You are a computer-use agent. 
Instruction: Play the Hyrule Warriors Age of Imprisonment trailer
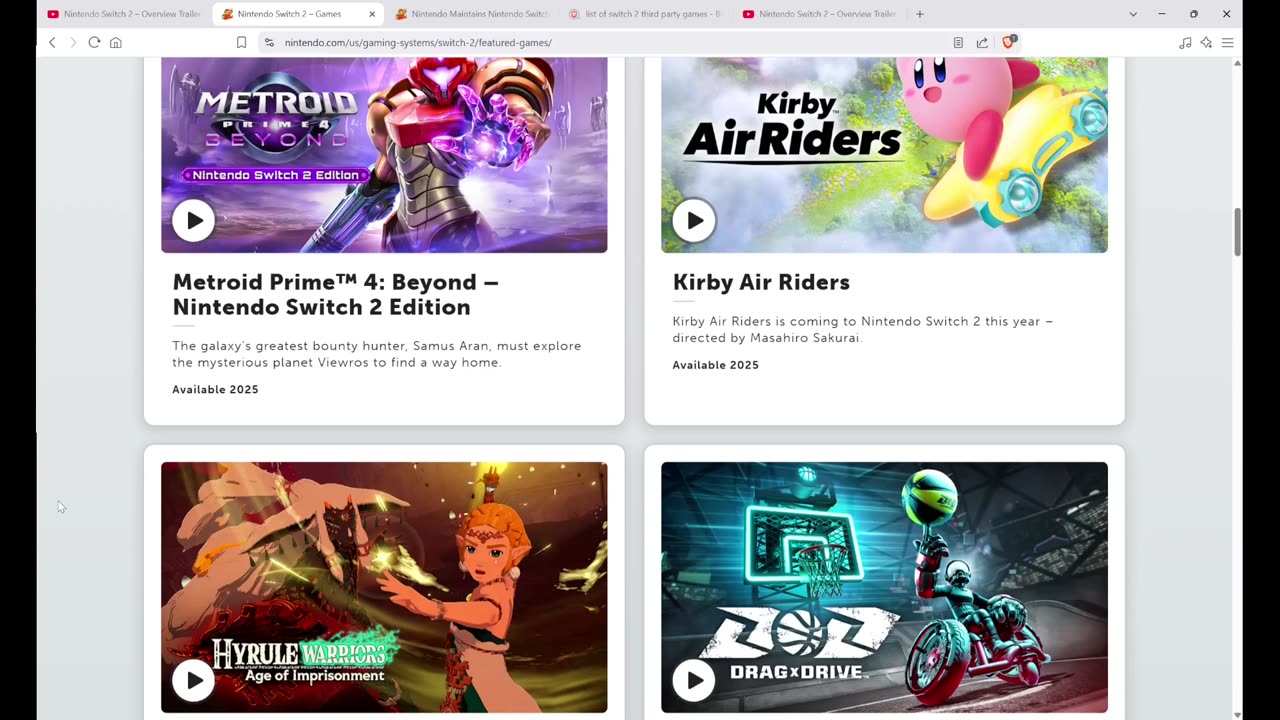[x=193, y=680]
